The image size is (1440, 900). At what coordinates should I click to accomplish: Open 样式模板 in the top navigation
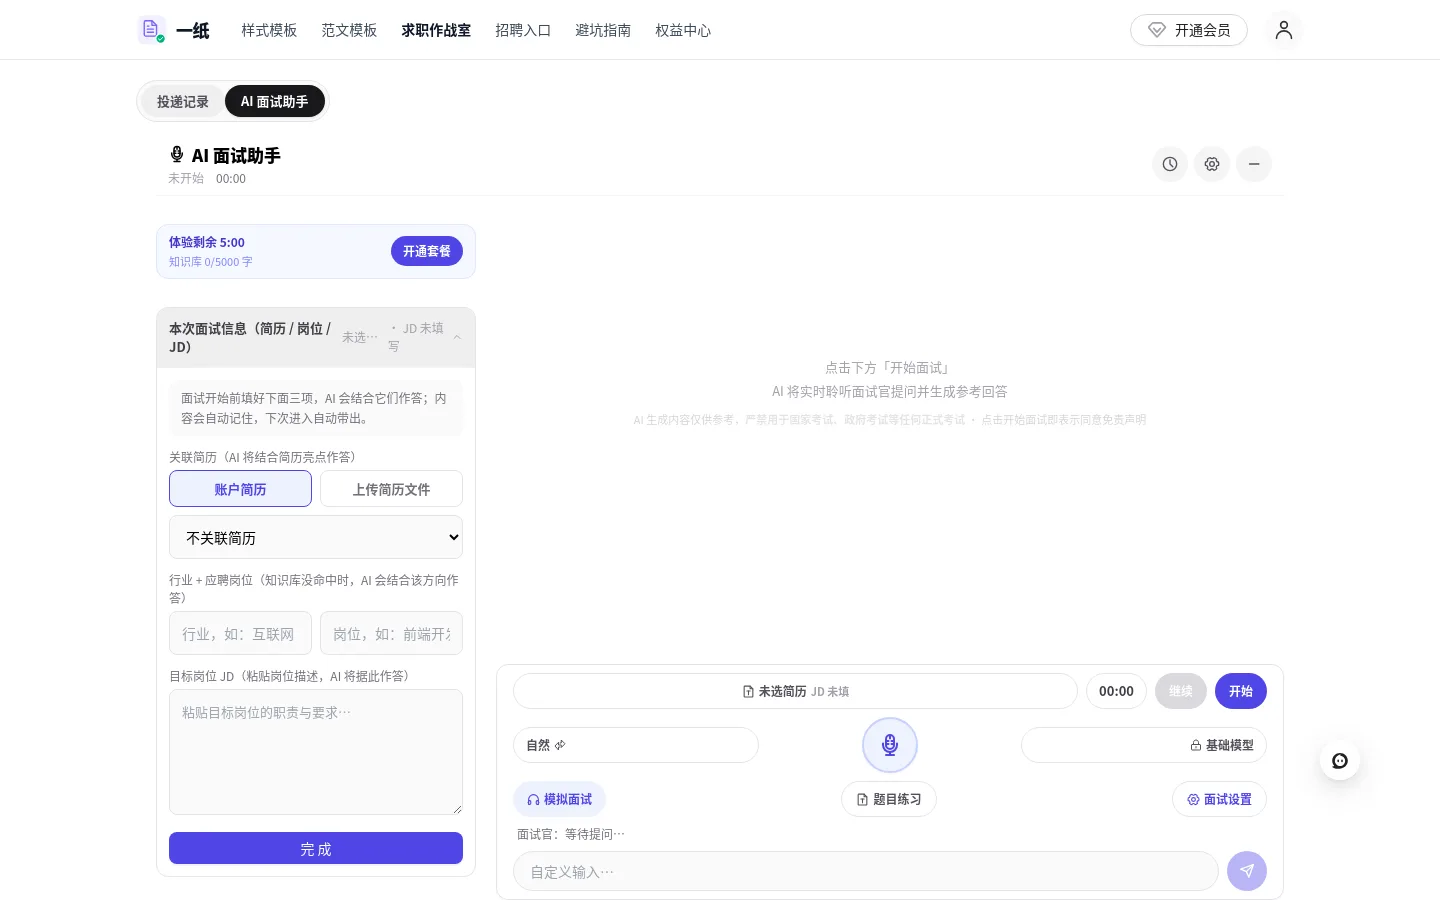tap(269, 30)
